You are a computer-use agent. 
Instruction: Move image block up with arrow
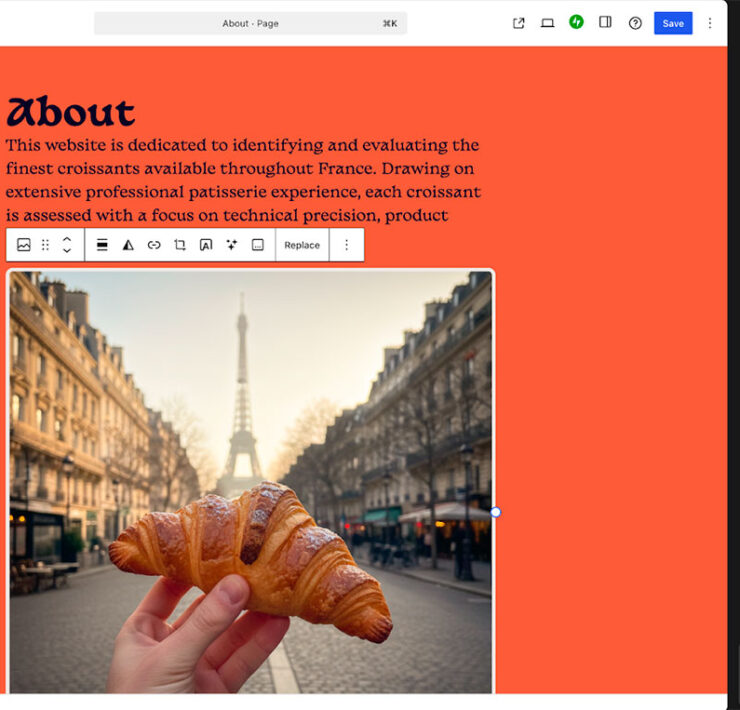click(67, 239)
